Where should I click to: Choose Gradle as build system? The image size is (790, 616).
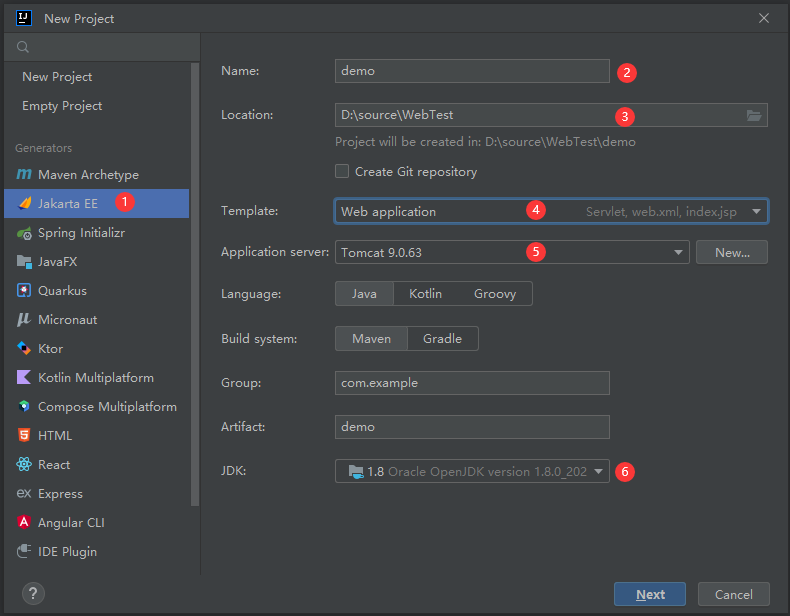tap(442, 338)
